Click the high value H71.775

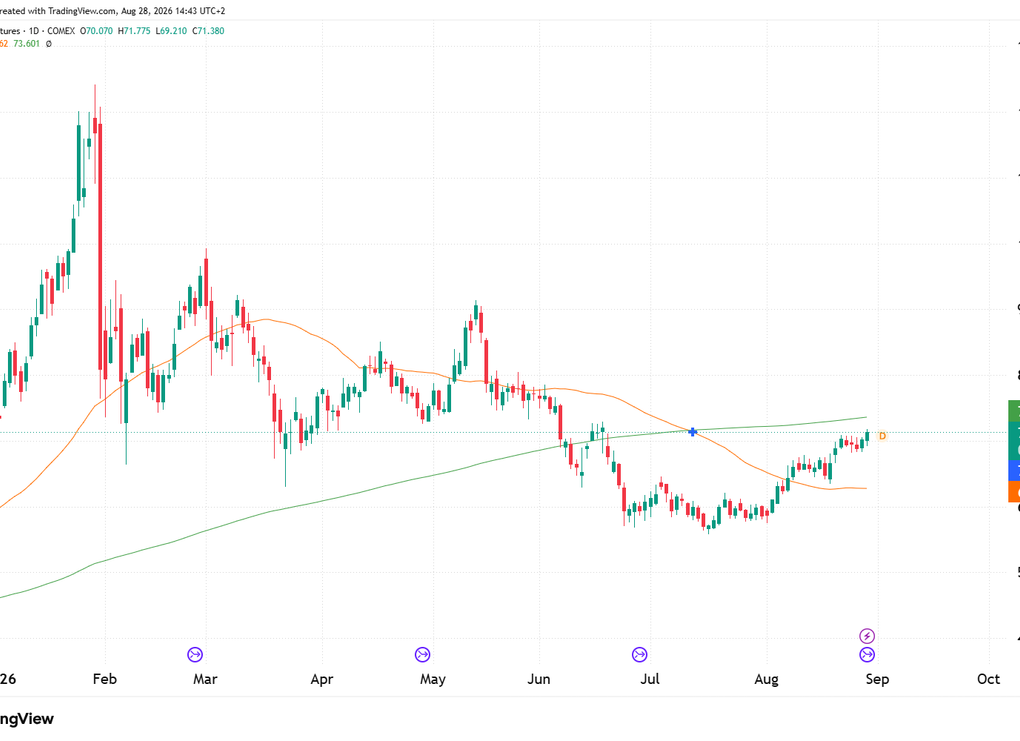pos(134,31)
